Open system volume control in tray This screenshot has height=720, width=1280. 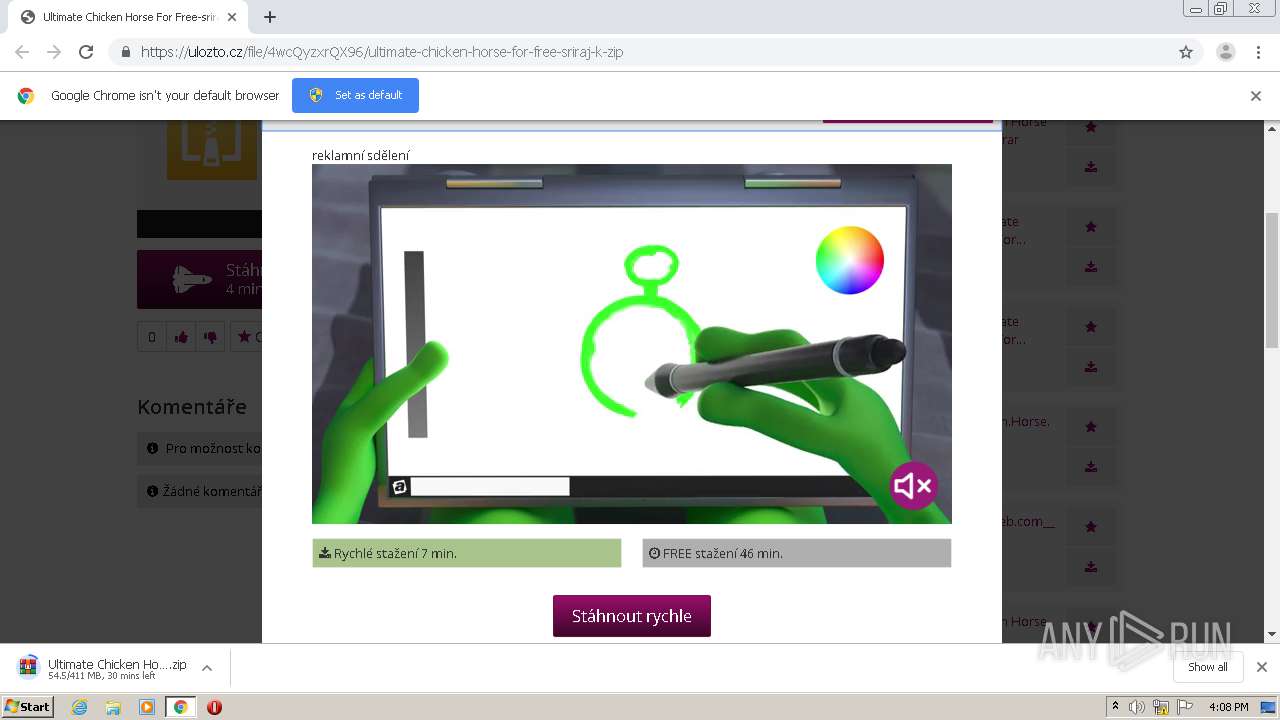(x=1137, y=707)
